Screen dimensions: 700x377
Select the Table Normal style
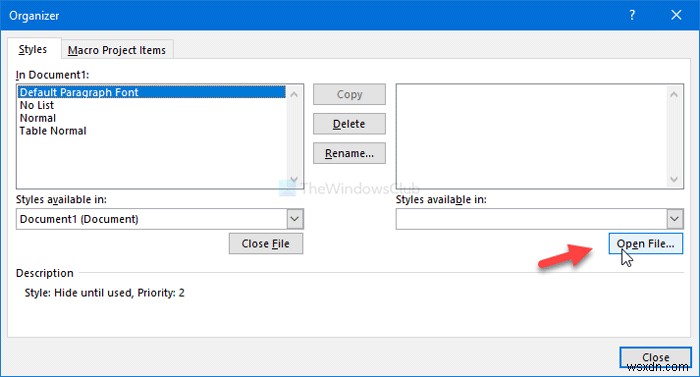pos(152,131)
